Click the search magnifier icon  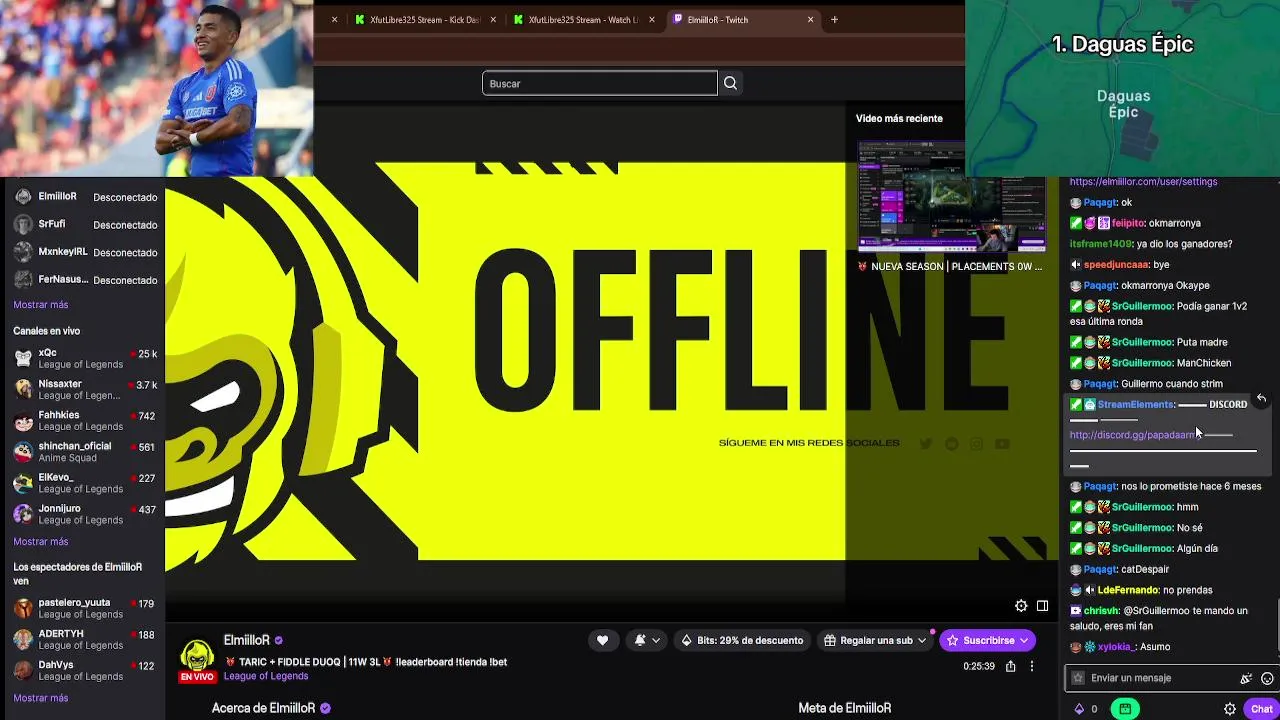click(x=730, y=83)
